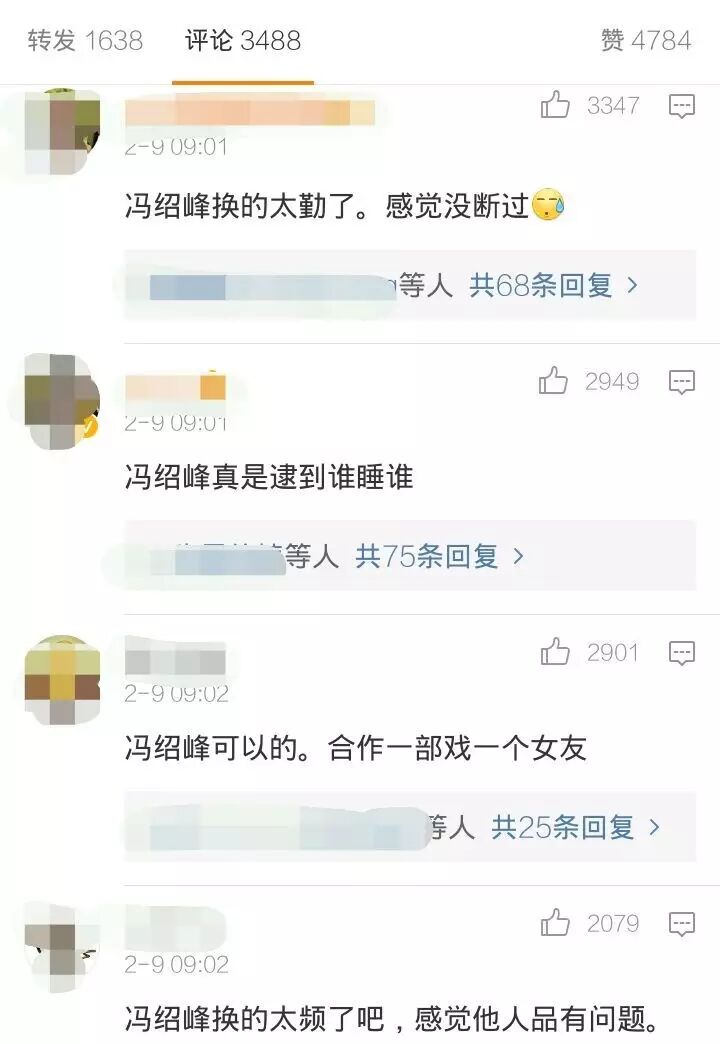
Task: Open second commenter's avatar profile
Action: (62, 401)
